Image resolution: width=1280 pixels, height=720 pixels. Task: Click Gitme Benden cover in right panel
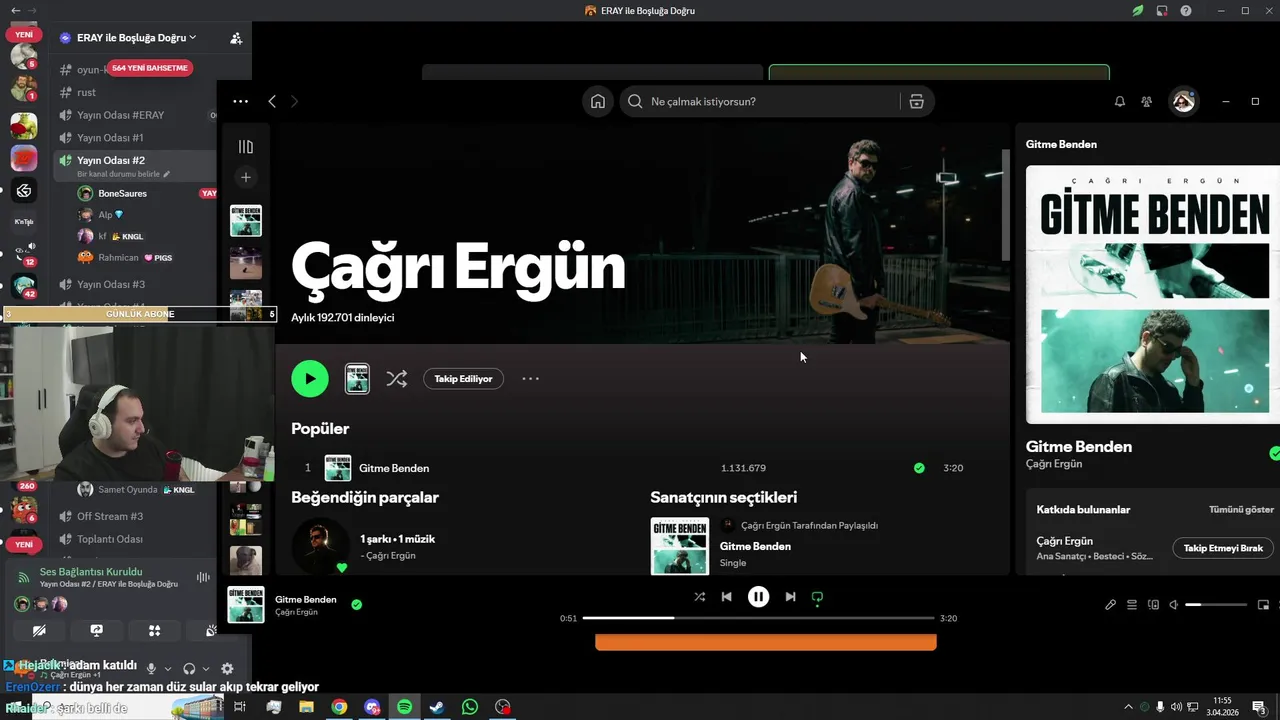pos(1153,294)
